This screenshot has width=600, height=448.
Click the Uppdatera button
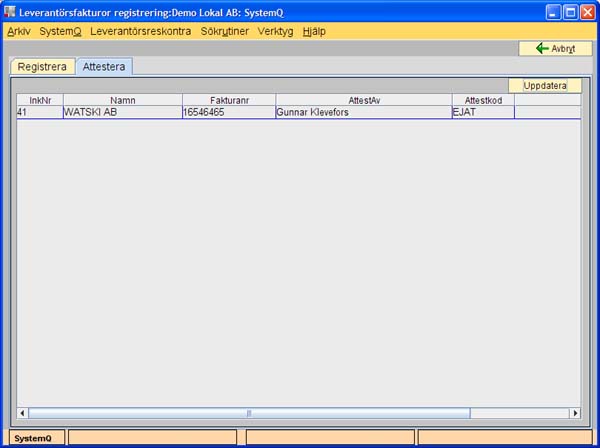tap(545, 86)
